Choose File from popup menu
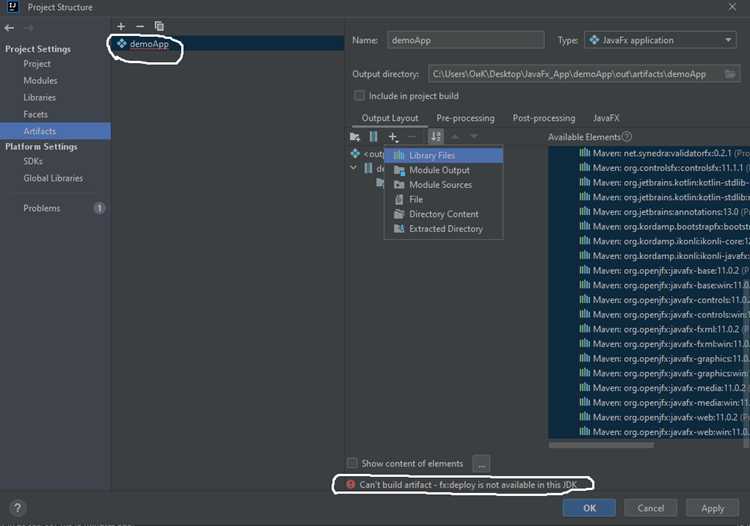Image resolution: width=750 pixels, height=526 pixels. (x=443, y=199)
